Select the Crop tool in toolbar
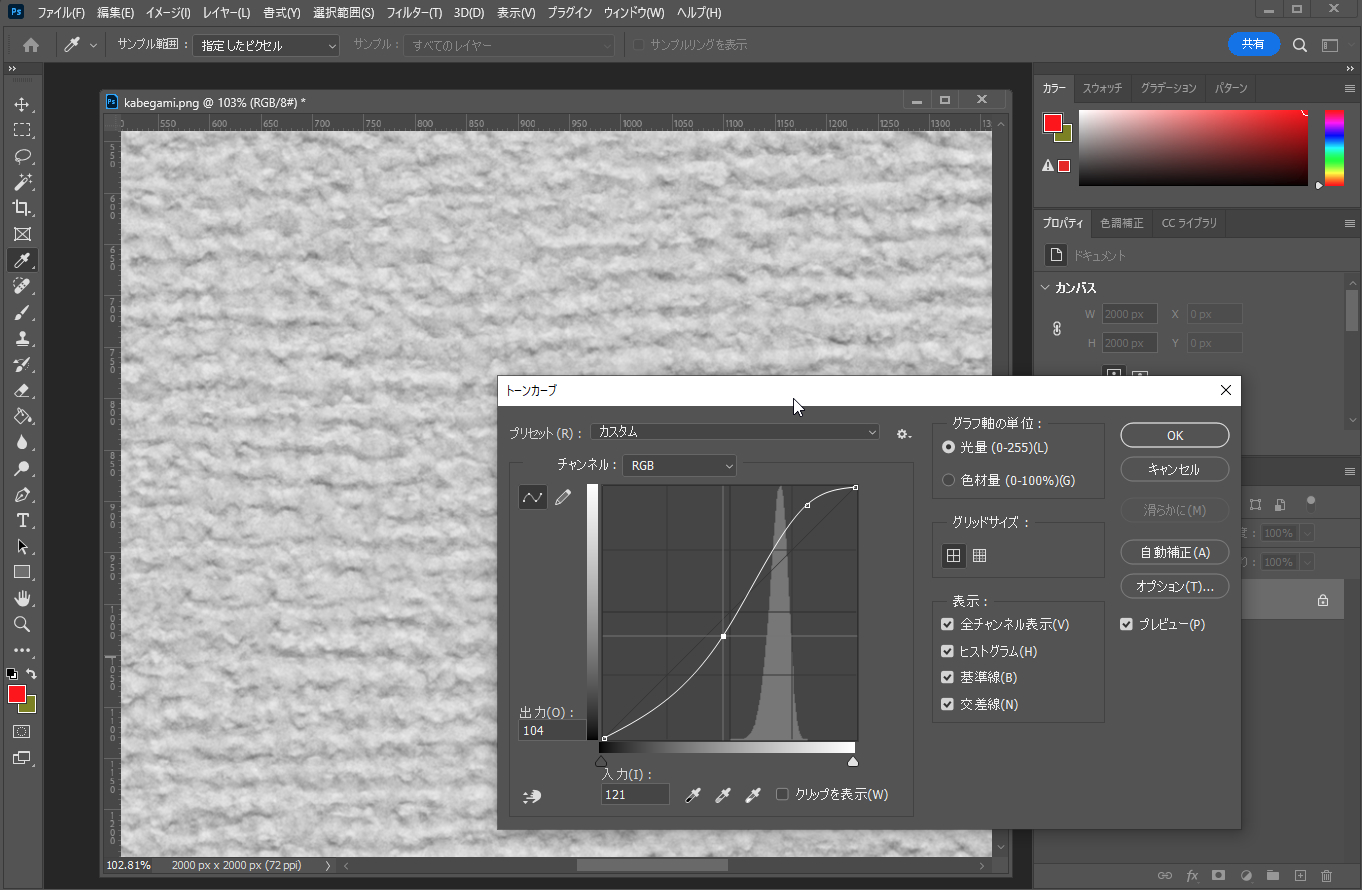 pyautogui.click(x=21, y=208)
